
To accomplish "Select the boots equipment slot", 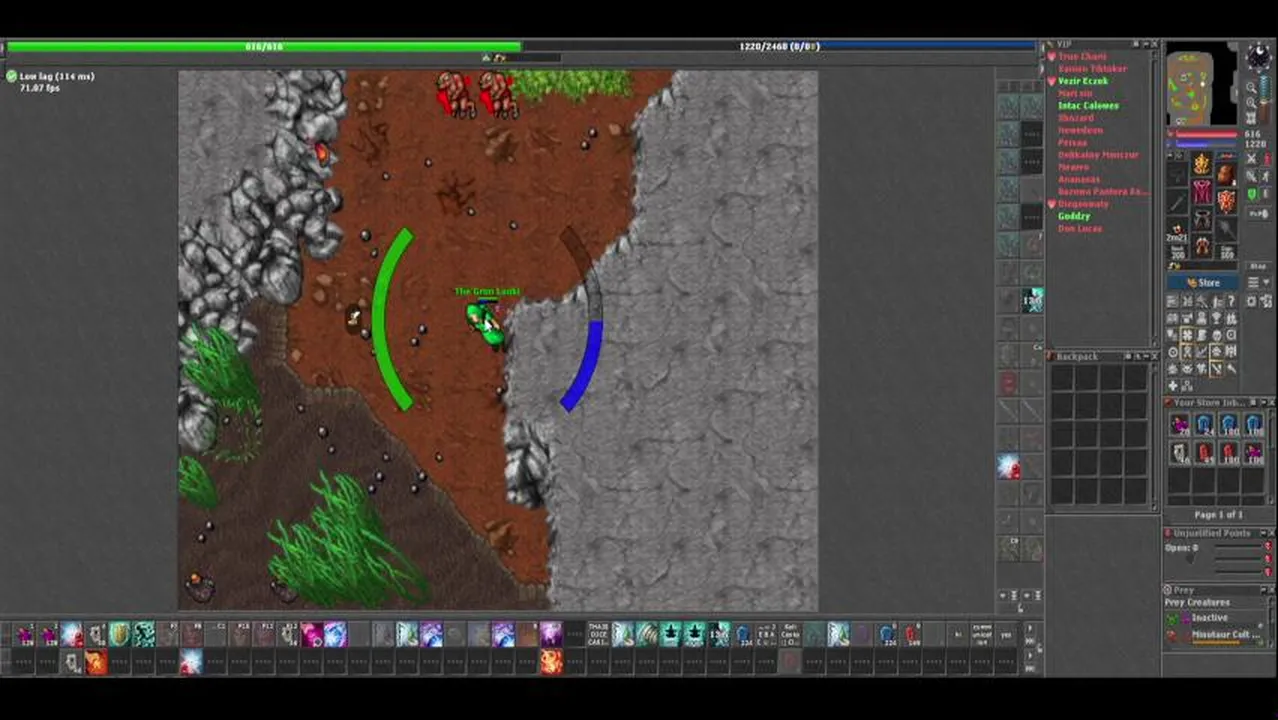I will point(1202,244).
